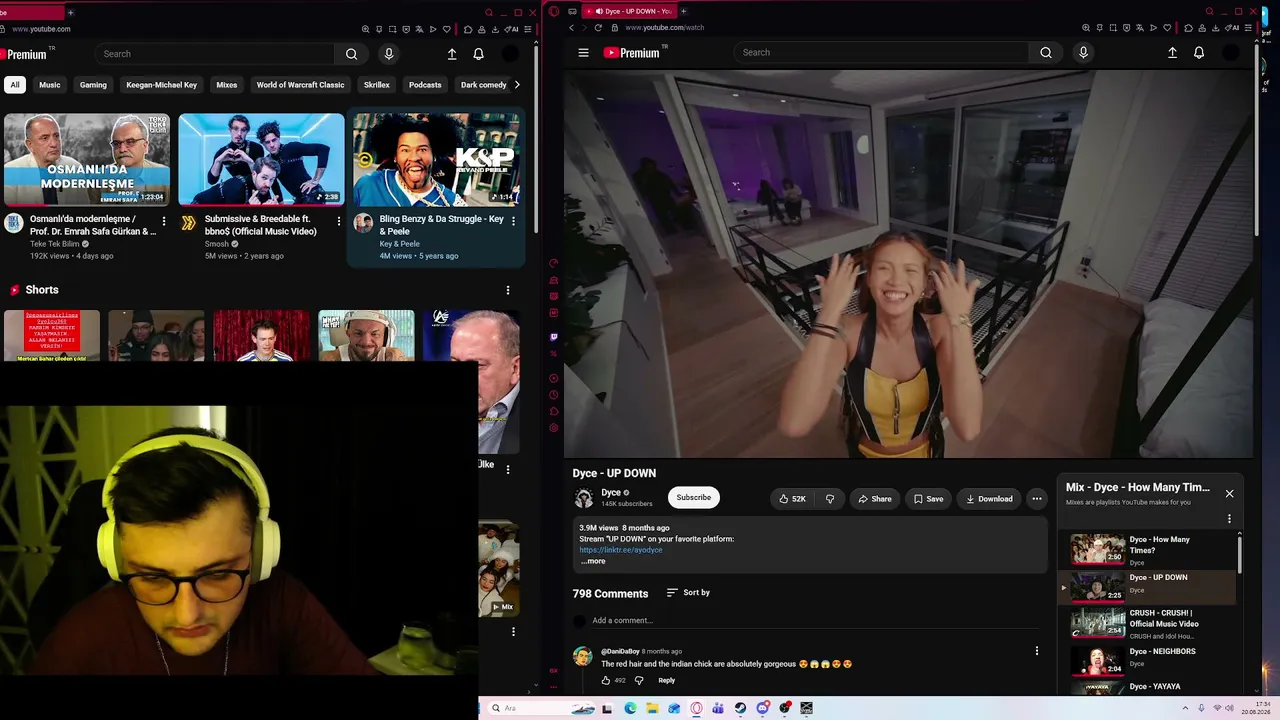Expand the video description with ...more
The image size is (1280, 720).
tap(593, 561)
